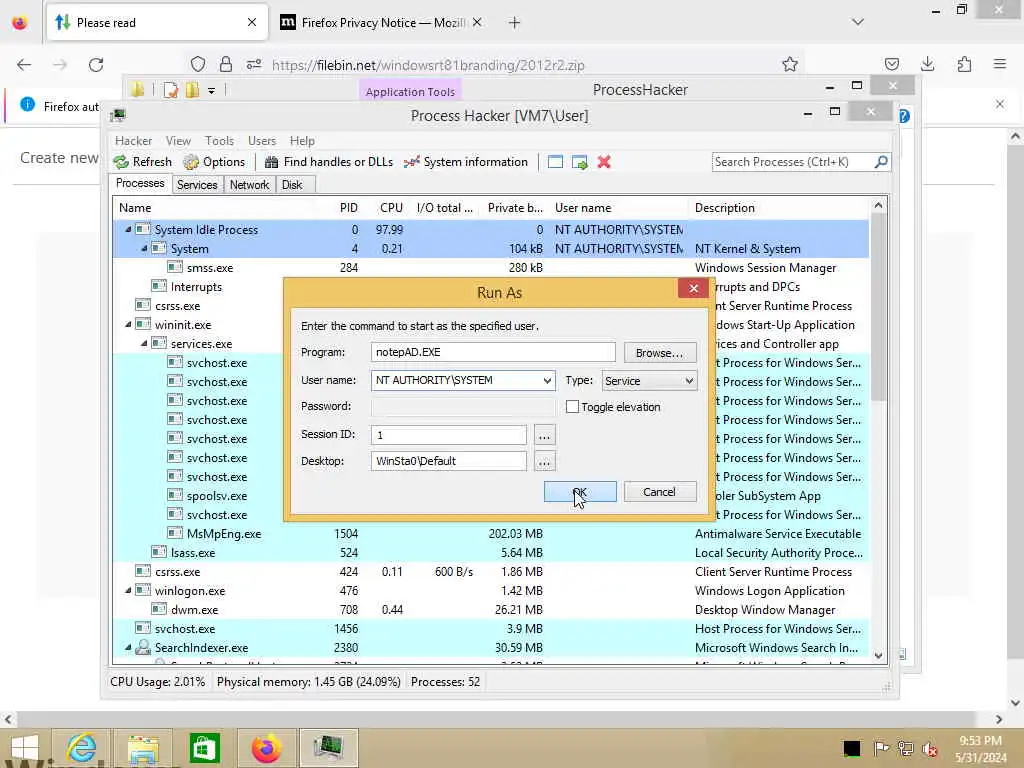Click tracking protection shield icon
Viewport: 1024px width, 768px height.
198,64
